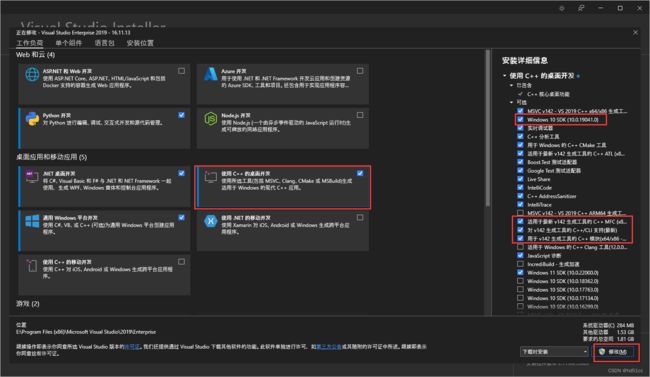Click the Node.js workload logo icon
This screenshot has width=650, height=377.
click(x=211, y=119)
